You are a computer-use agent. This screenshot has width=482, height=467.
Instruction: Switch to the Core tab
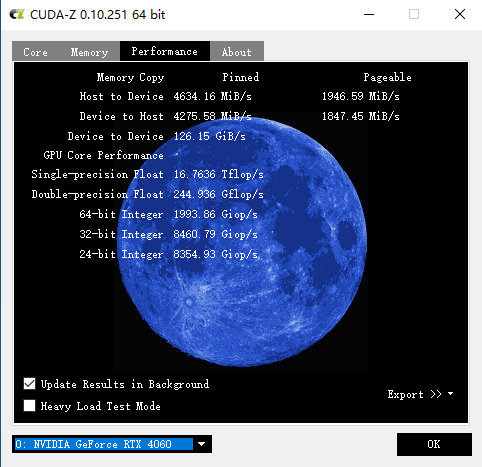click(35, 52)
